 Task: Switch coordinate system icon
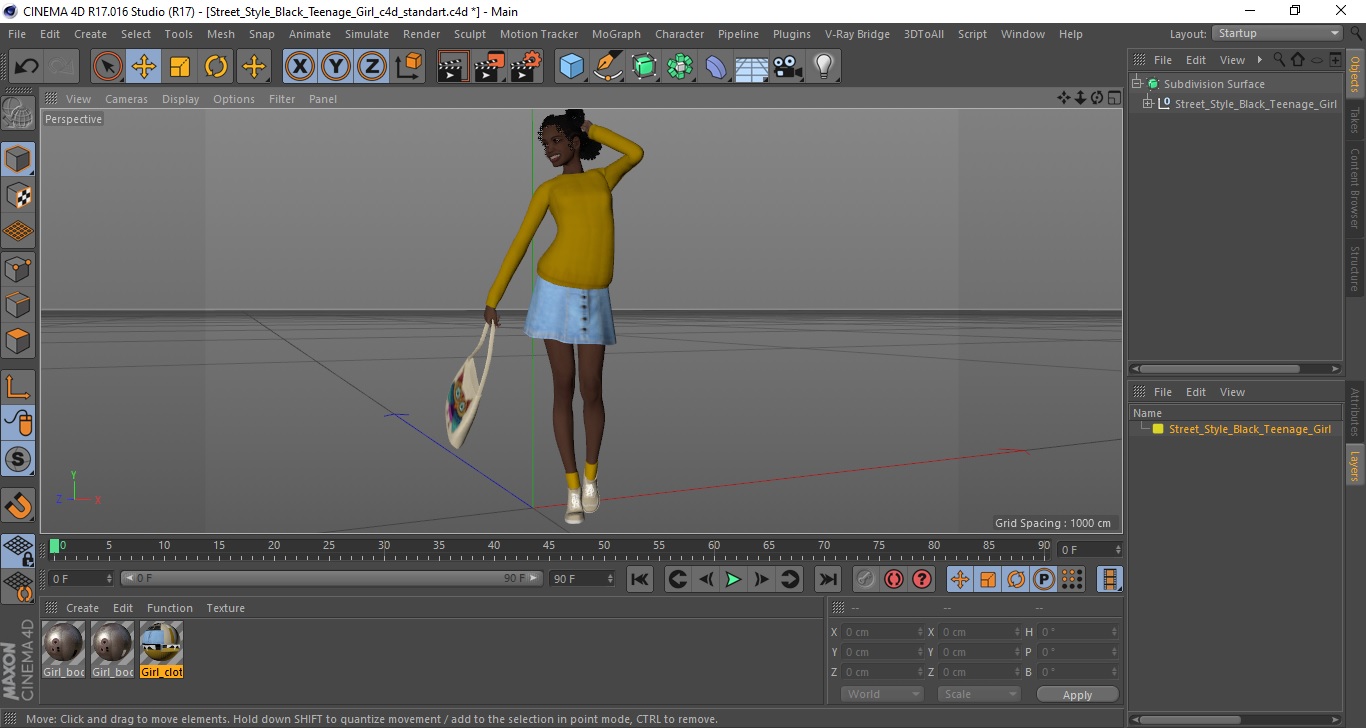[x=409, y=67]
